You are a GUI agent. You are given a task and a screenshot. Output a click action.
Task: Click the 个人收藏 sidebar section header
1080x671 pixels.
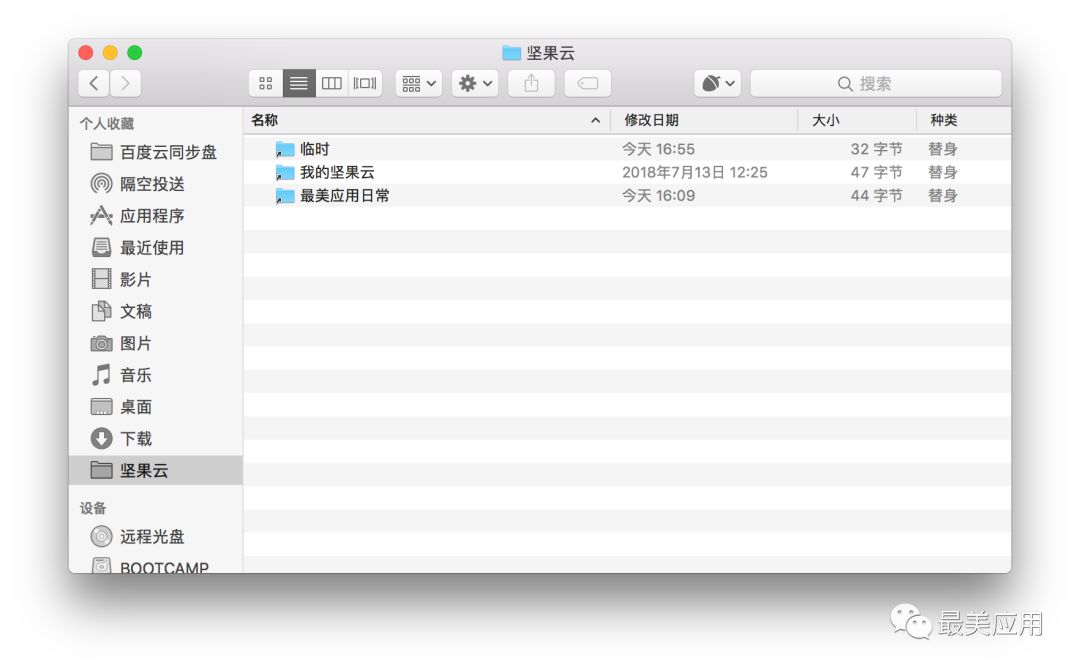[107, 123]
